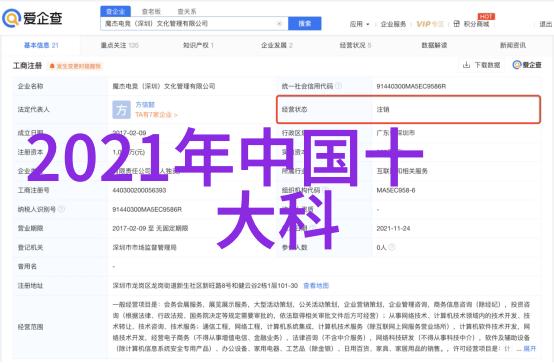Screen dimensions: 554x363
Task: Switch to the 查关系 search tab
Action: coord(187,12)
